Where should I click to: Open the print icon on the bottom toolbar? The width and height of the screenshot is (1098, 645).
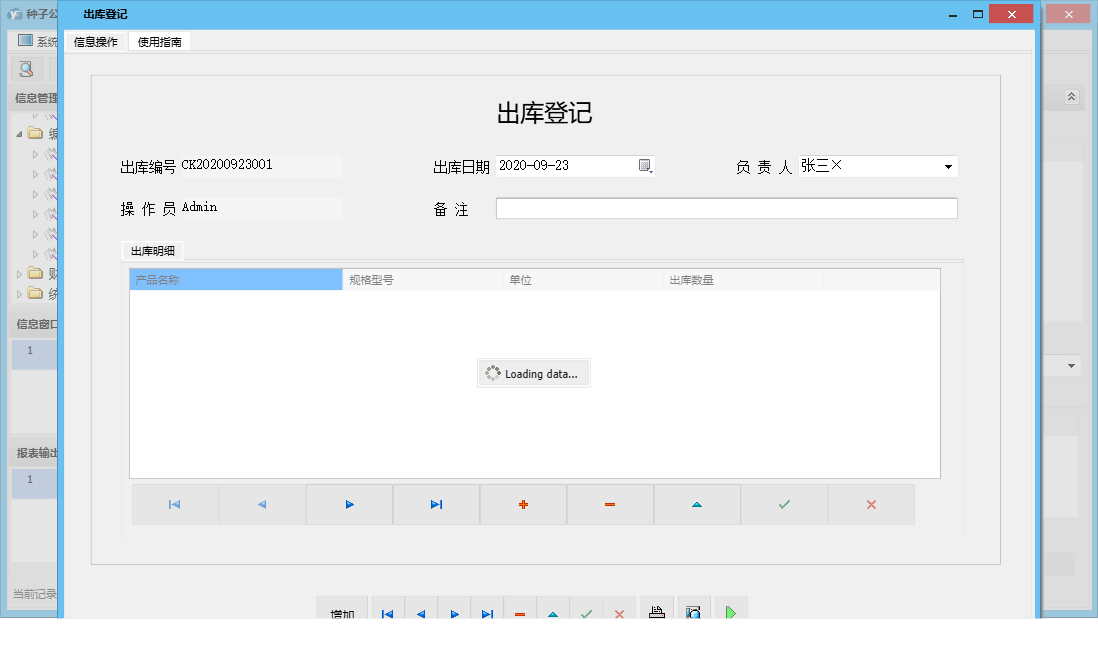[x=657, y=610]
